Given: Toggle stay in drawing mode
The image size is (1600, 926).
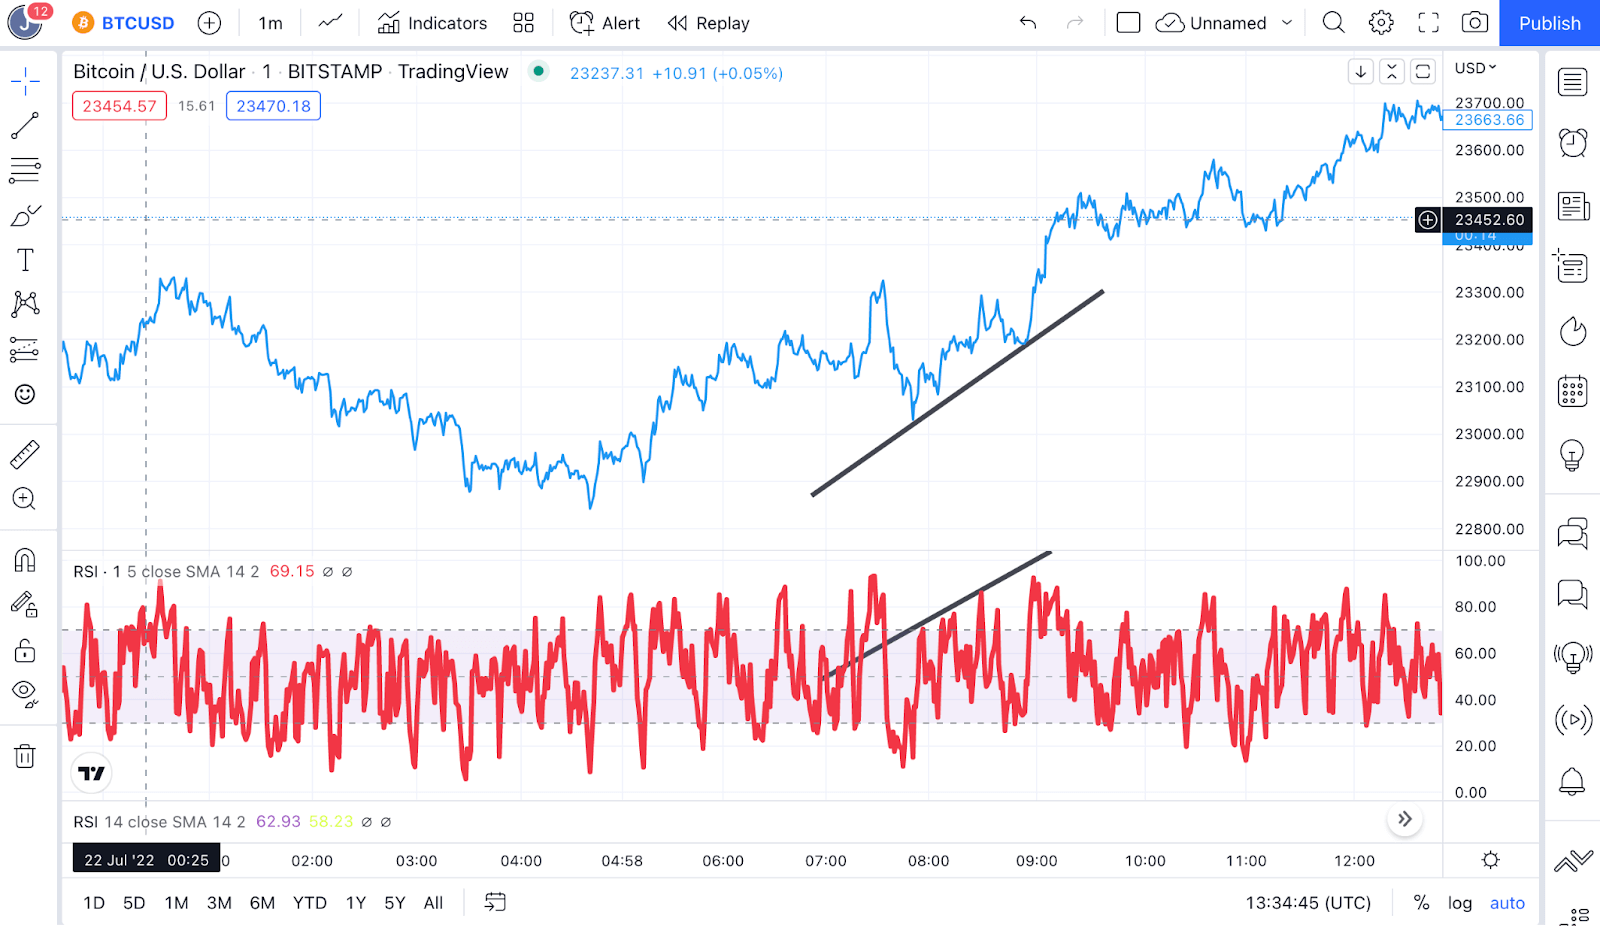Looking at the screenshot, I should [25, 604].
